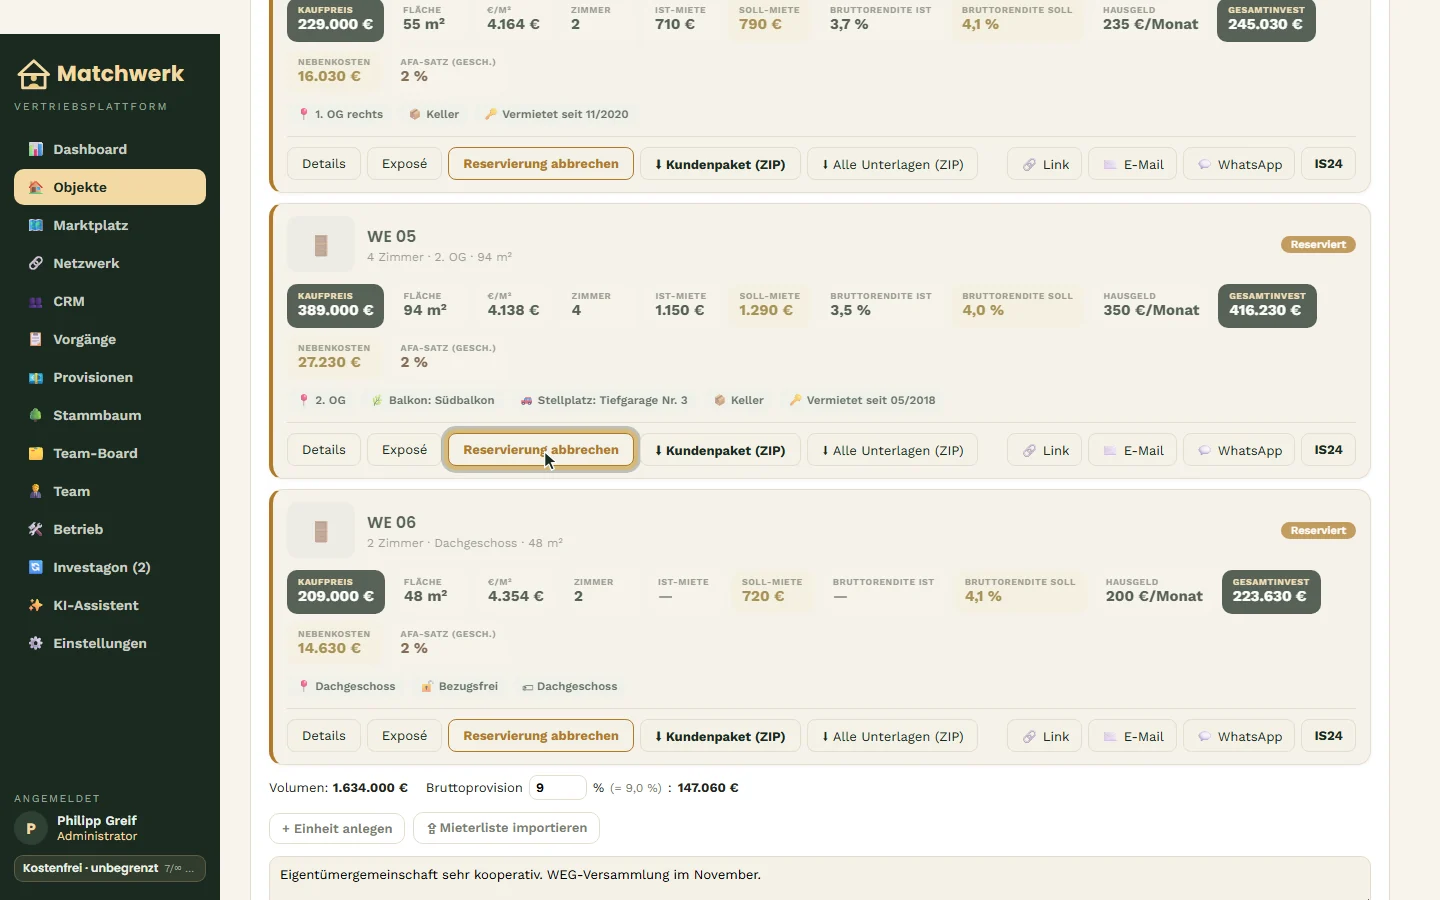Cancel reservation for WE 06

541,736
